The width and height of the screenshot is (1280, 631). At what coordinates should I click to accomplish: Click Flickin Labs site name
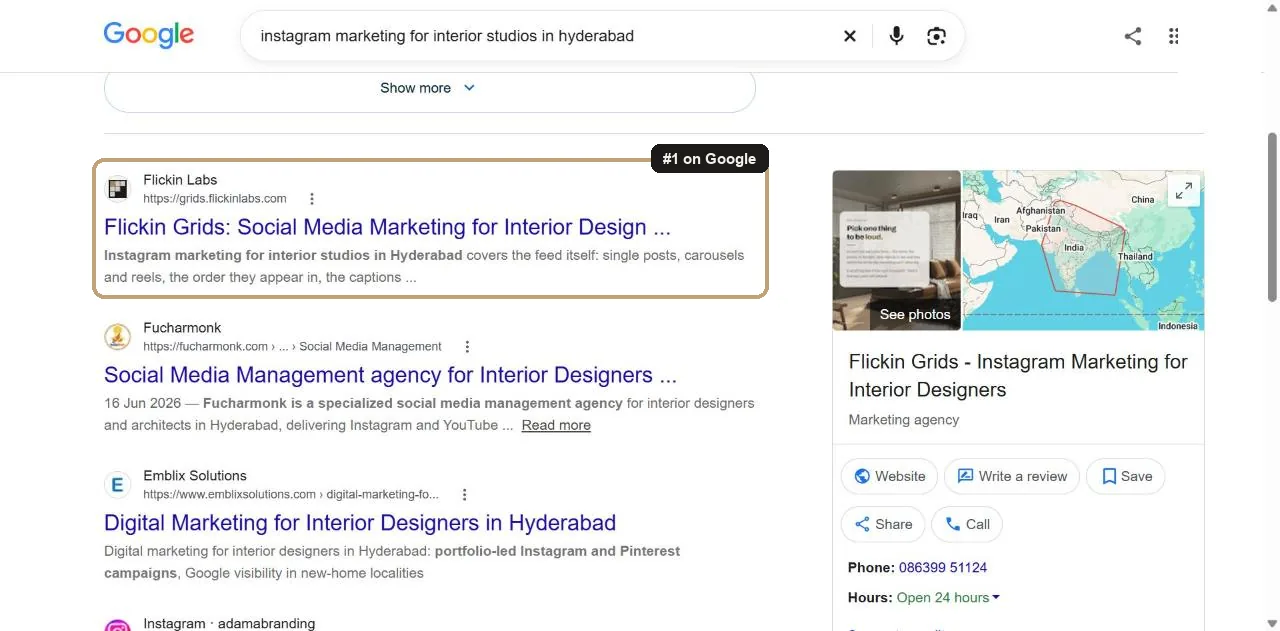(180, 180)
